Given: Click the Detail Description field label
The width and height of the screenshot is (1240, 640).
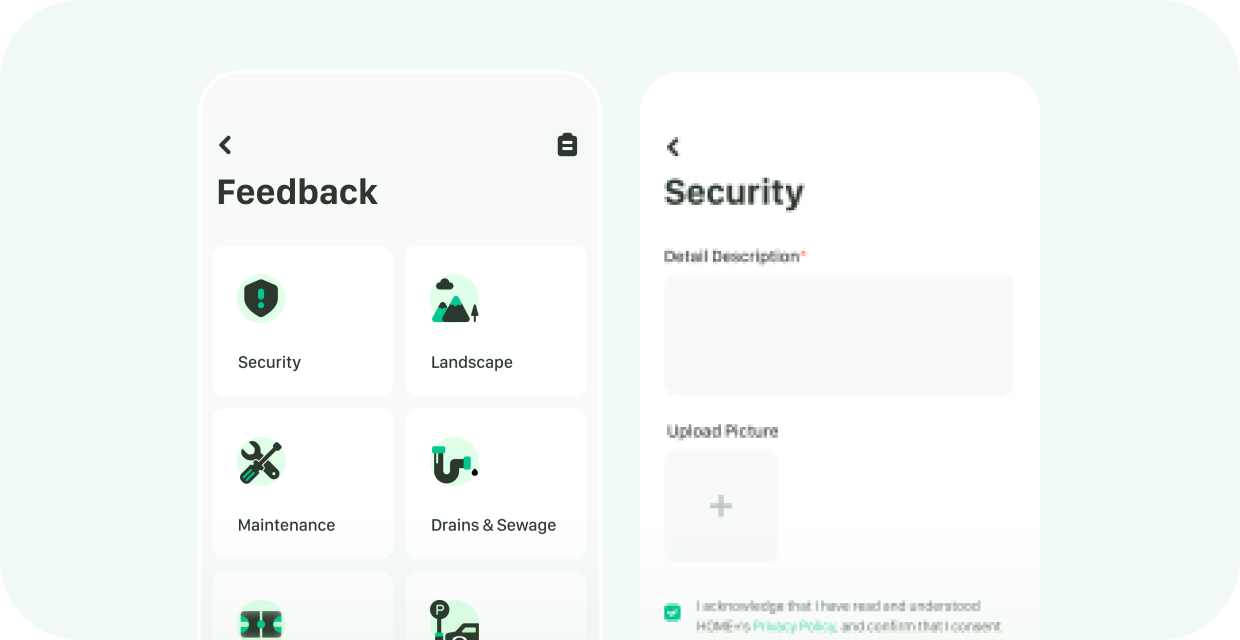Looking at the screenshot, I should [x=735, y=257].
